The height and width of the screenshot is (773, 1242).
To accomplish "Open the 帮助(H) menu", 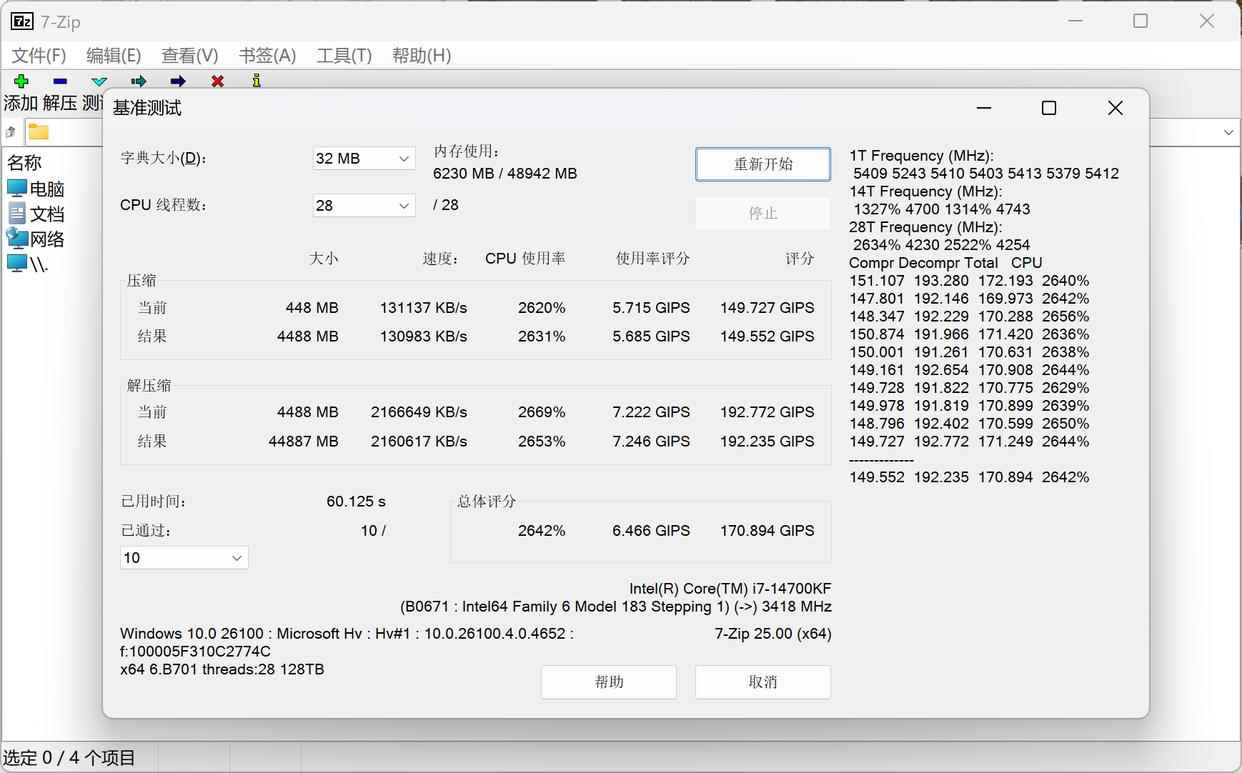I will (421, 56).
